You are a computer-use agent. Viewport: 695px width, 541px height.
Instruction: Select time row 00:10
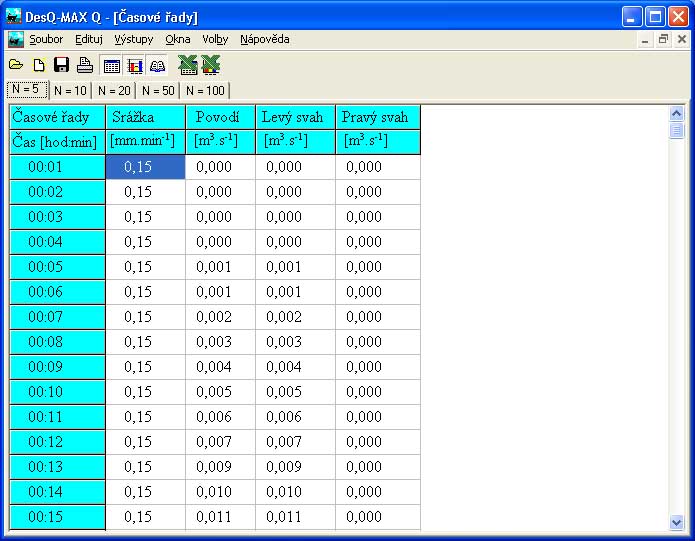(57, 392)
